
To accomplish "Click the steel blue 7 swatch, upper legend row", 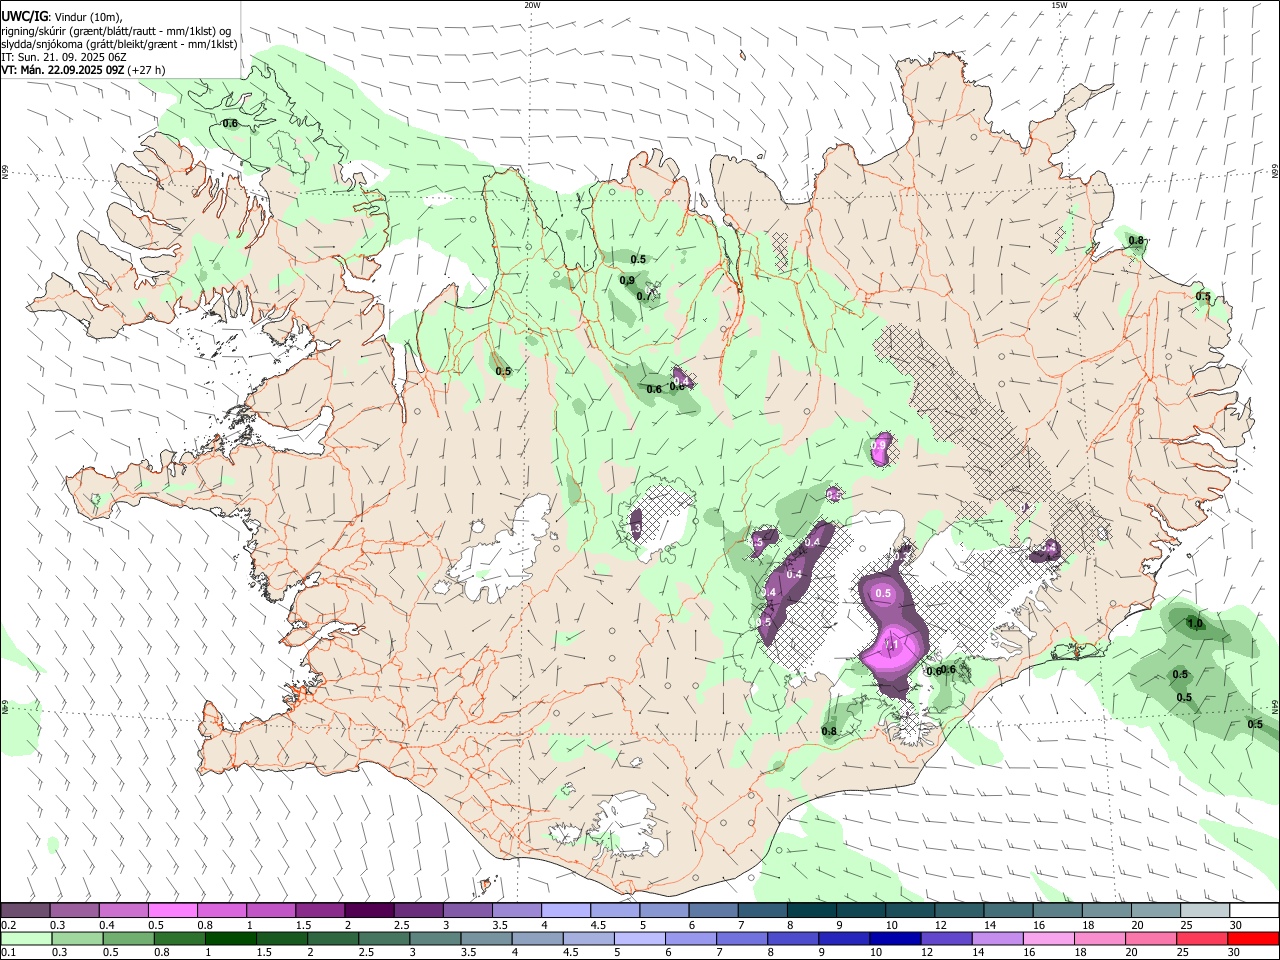I will pos(762,911).
